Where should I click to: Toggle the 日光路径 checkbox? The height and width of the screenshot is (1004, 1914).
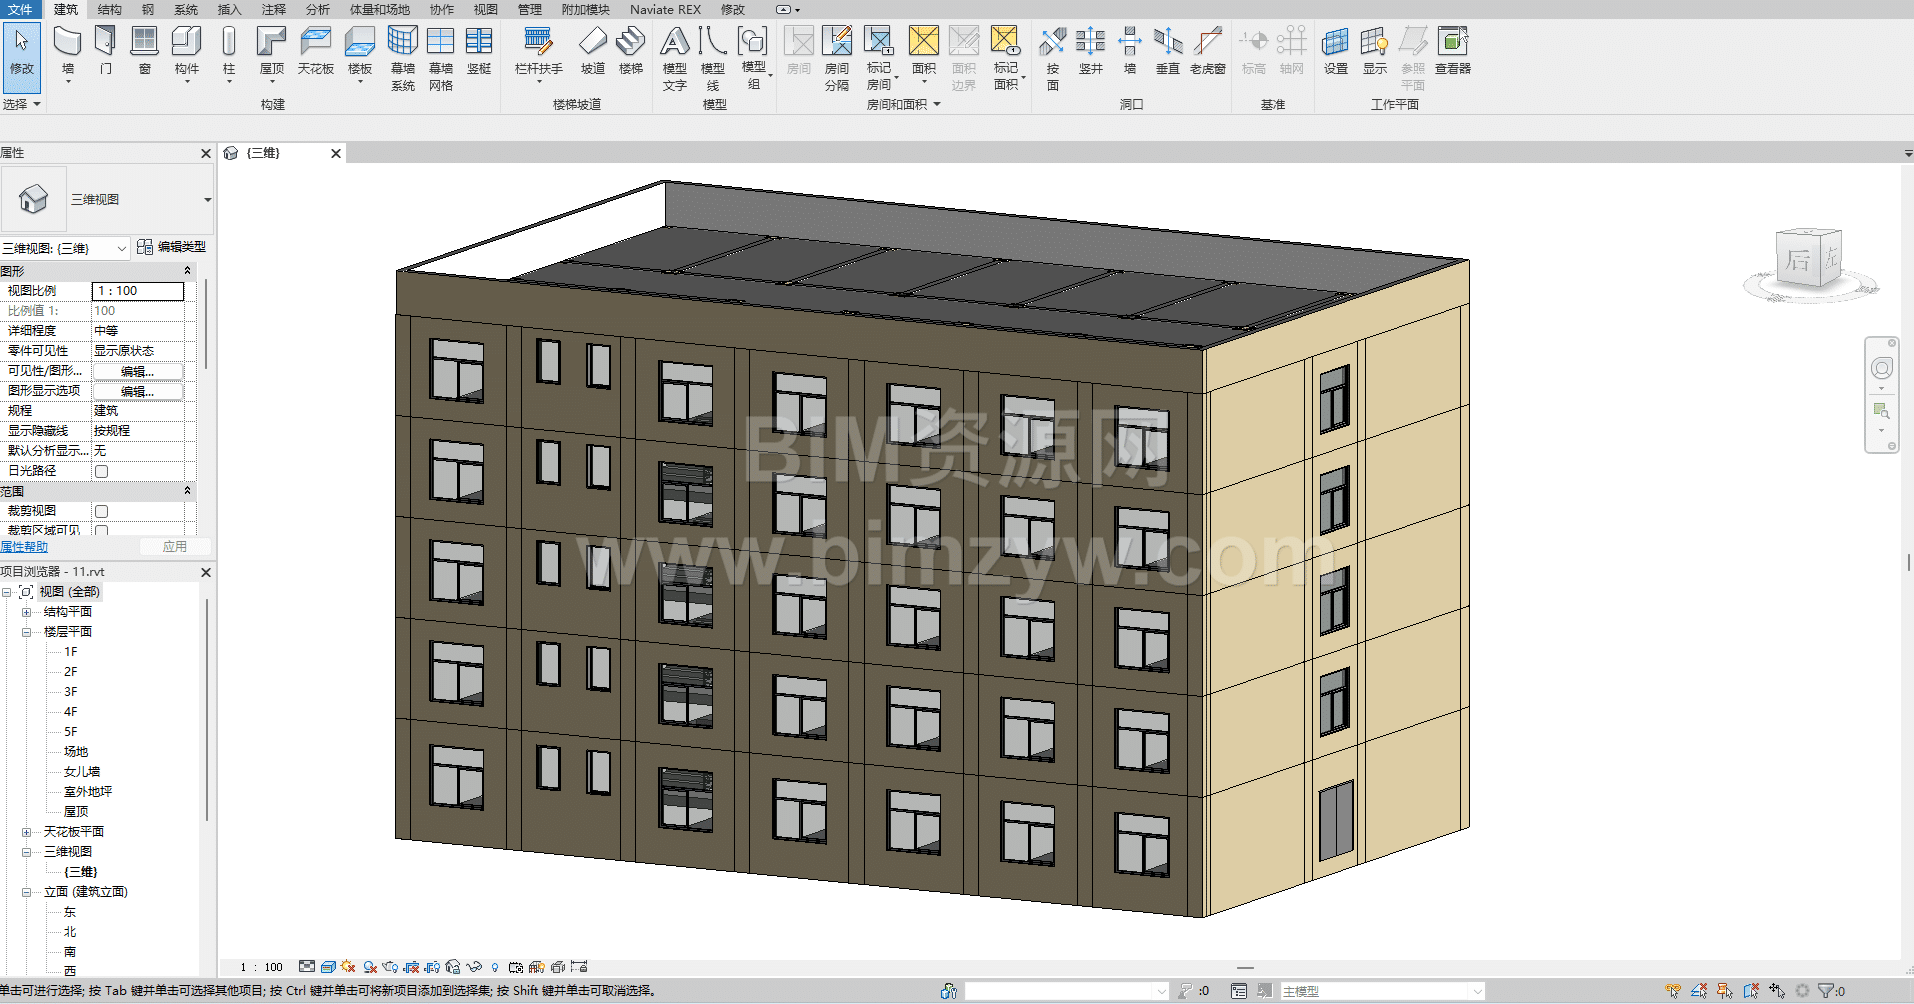coord(101,471)
